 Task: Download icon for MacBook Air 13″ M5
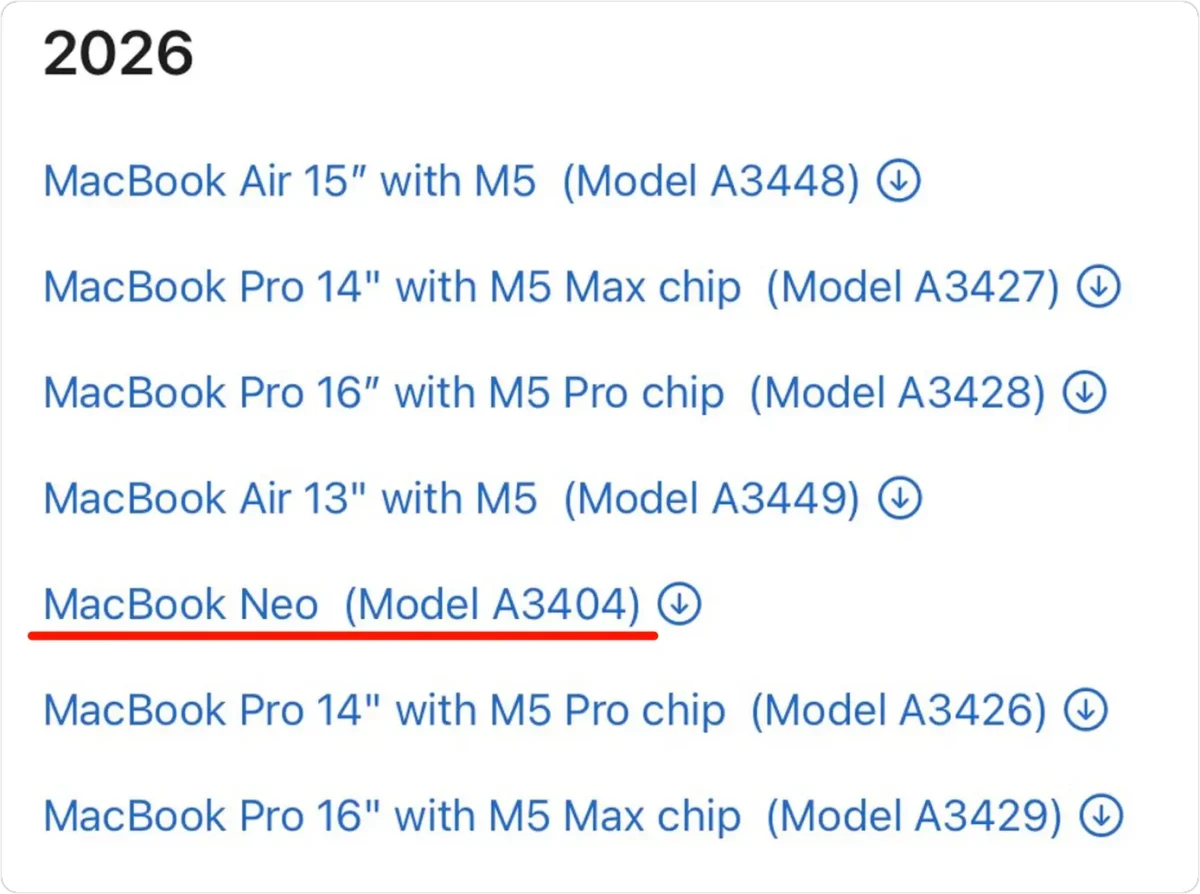click(899, 498)
